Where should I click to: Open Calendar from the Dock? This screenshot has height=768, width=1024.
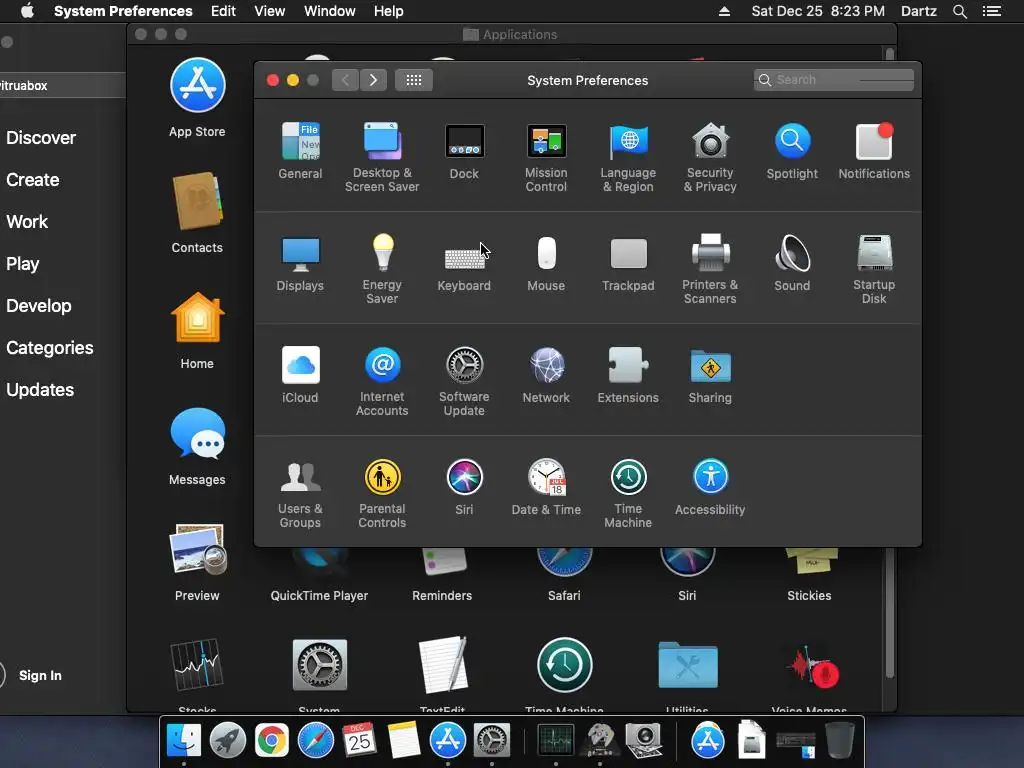click(x=359, y=740)
